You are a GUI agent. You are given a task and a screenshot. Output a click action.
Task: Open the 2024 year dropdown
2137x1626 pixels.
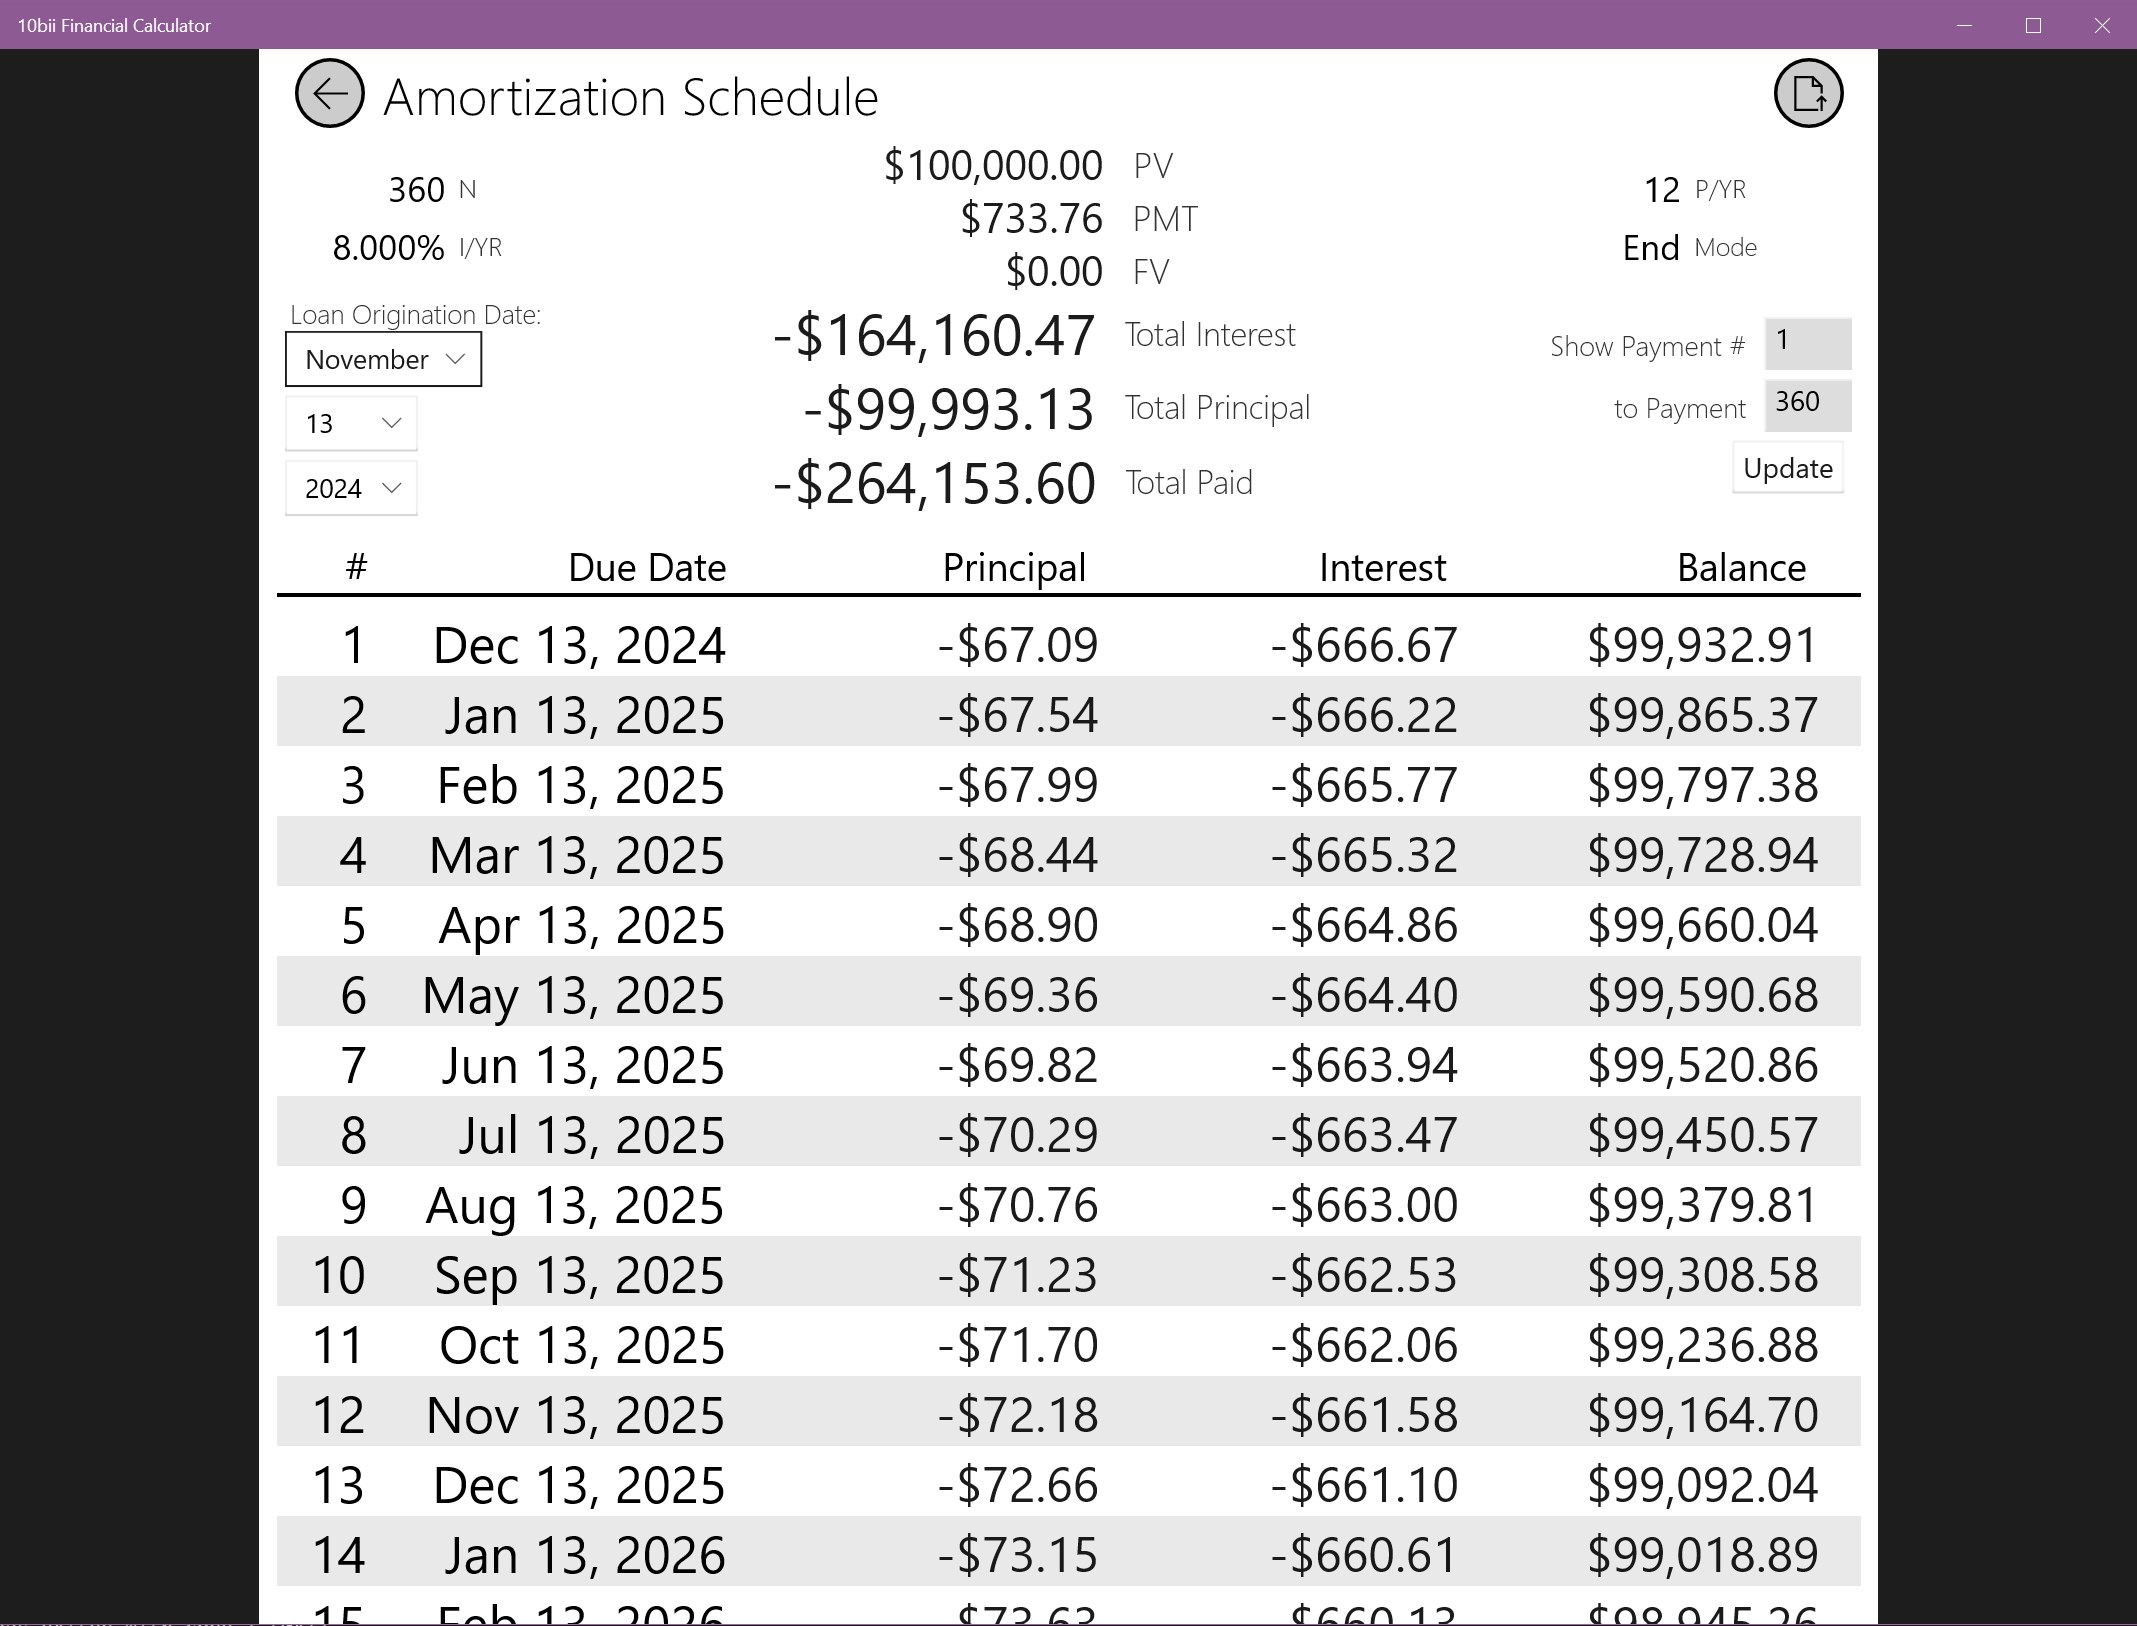350,488
